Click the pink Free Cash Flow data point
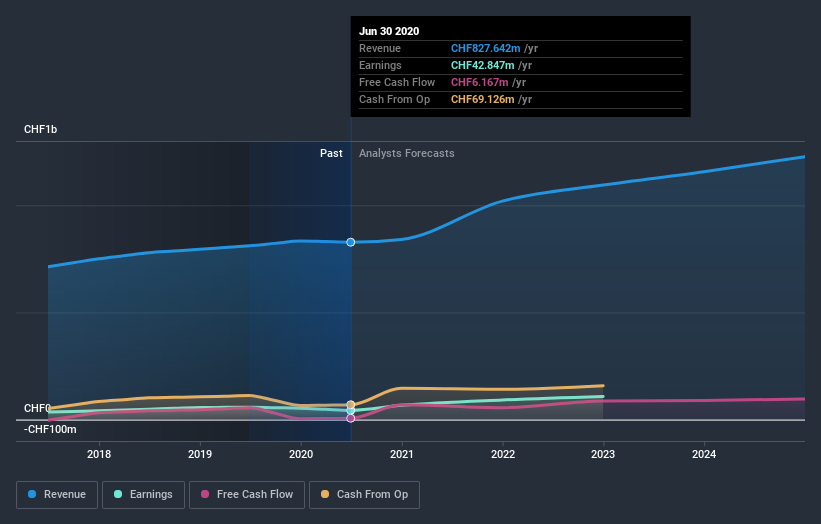The image size is (821, 524). [x=351, y=418]
